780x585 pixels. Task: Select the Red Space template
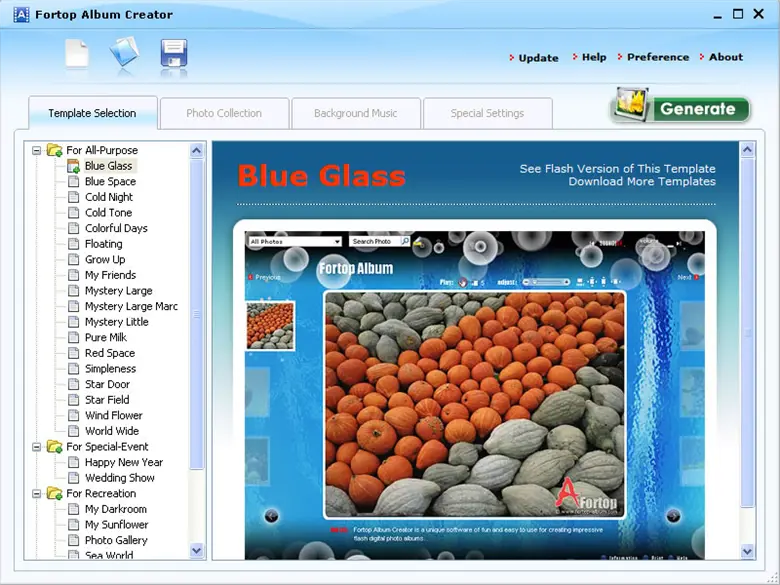tap(110, 353)
